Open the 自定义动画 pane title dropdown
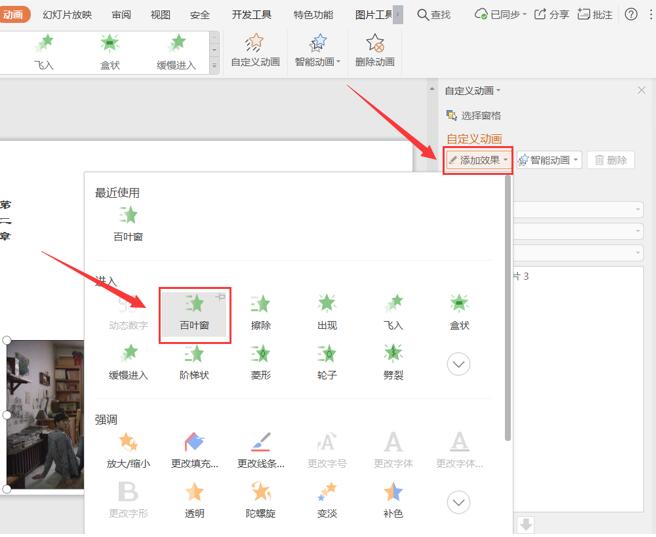Screen dimensions: 656x537 click(472, 91)
